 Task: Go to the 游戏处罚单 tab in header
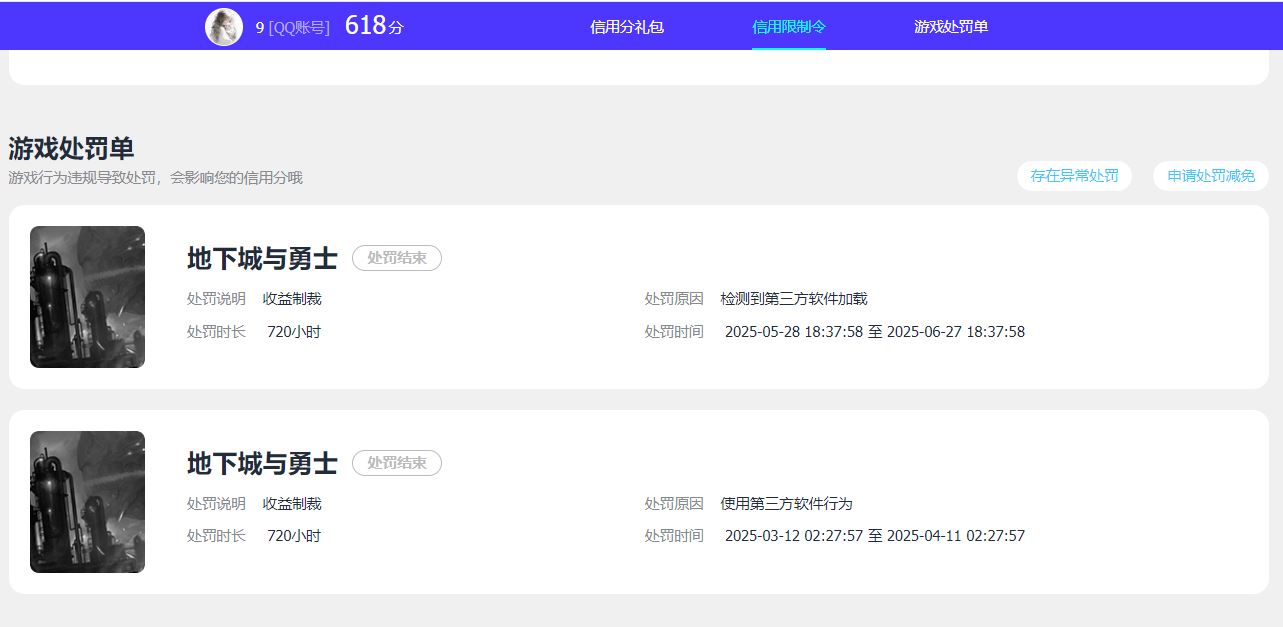pos(951,27)
